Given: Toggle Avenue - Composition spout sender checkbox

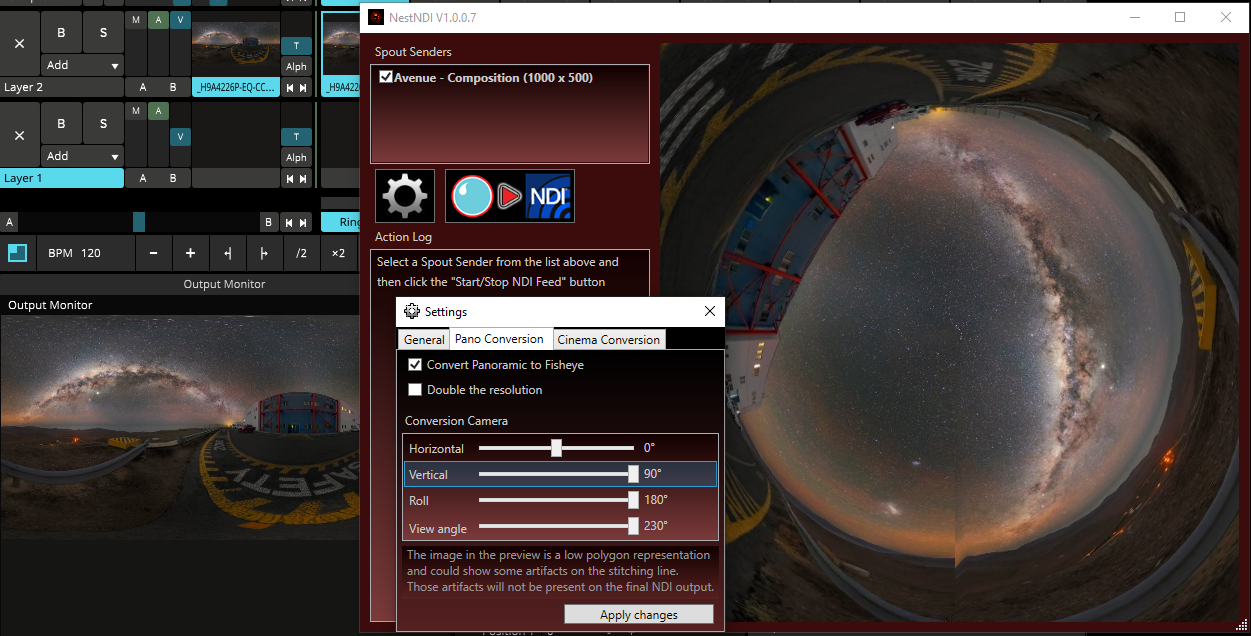Looking at the screenshot, I should point(386,77).
